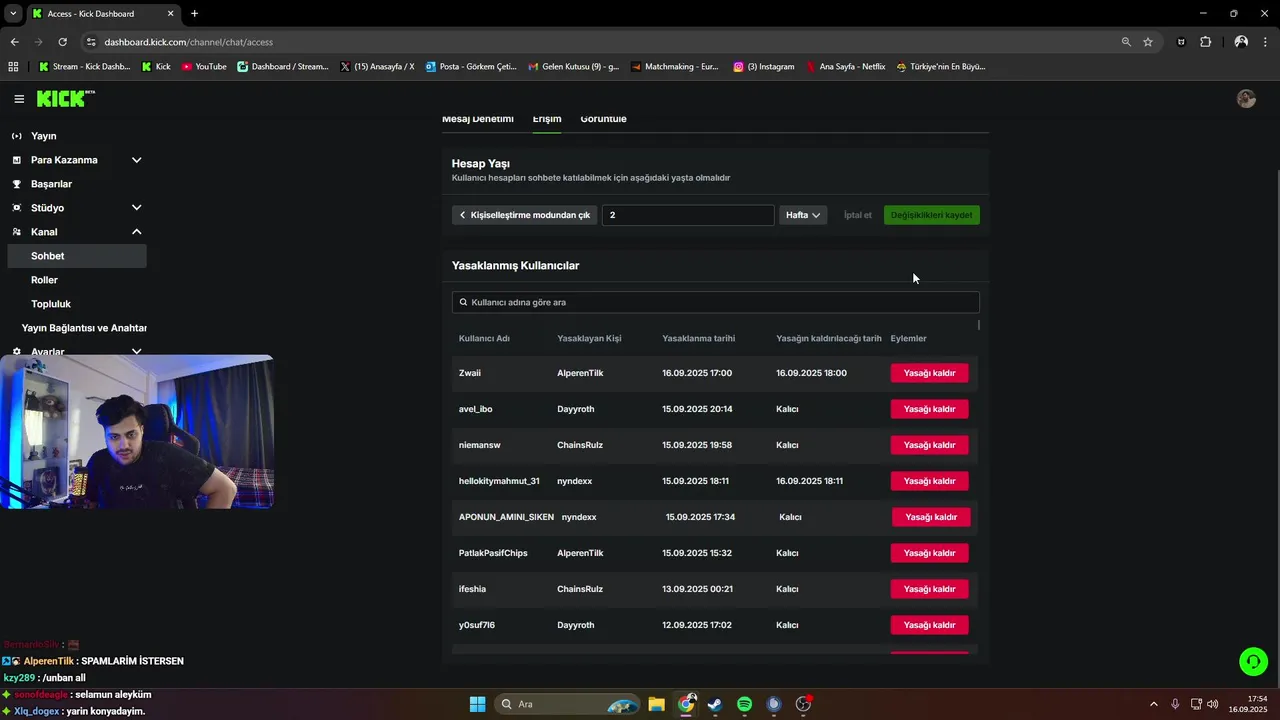The image size is (1280, 720).
Task: Unban PatlakPasifChips with Yasağı kaldır
Action: coord(930,553)
